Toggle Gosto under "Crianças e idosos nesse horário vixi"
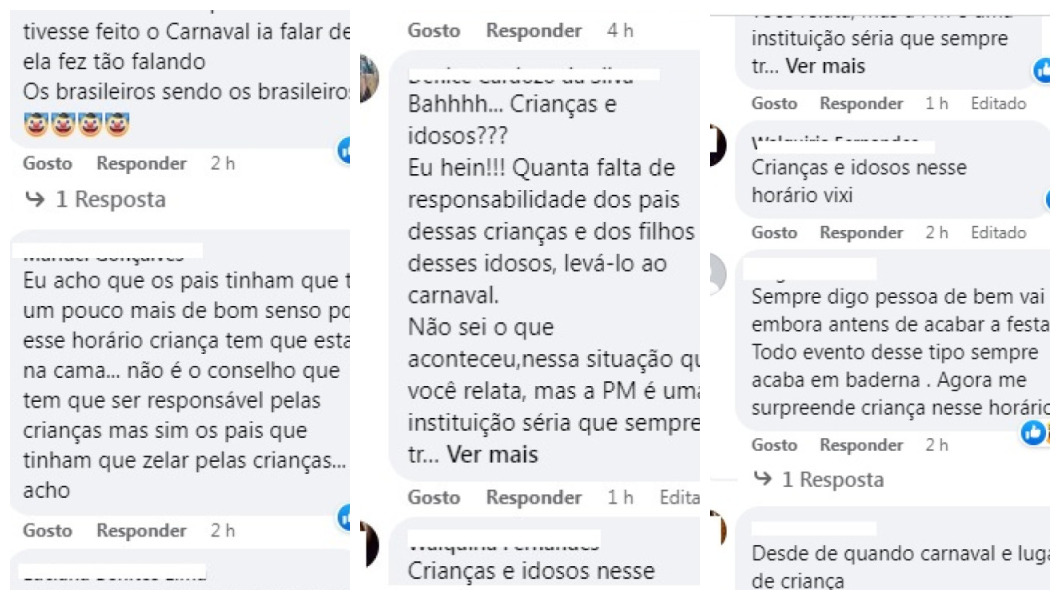The image size is (1060, 600). (774, 233)
